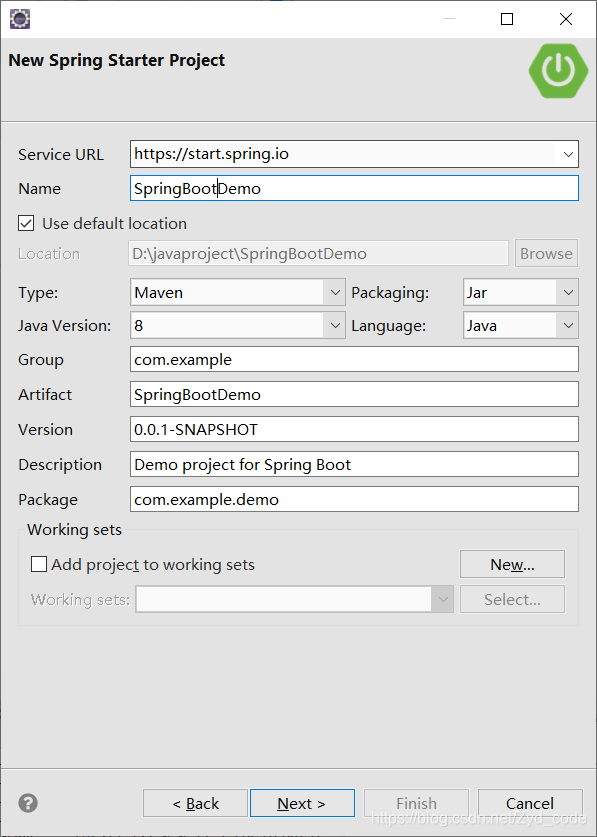597x837 pixels.
Task: Click the Eclipse window icon in title bar
Action: point(20,19)
